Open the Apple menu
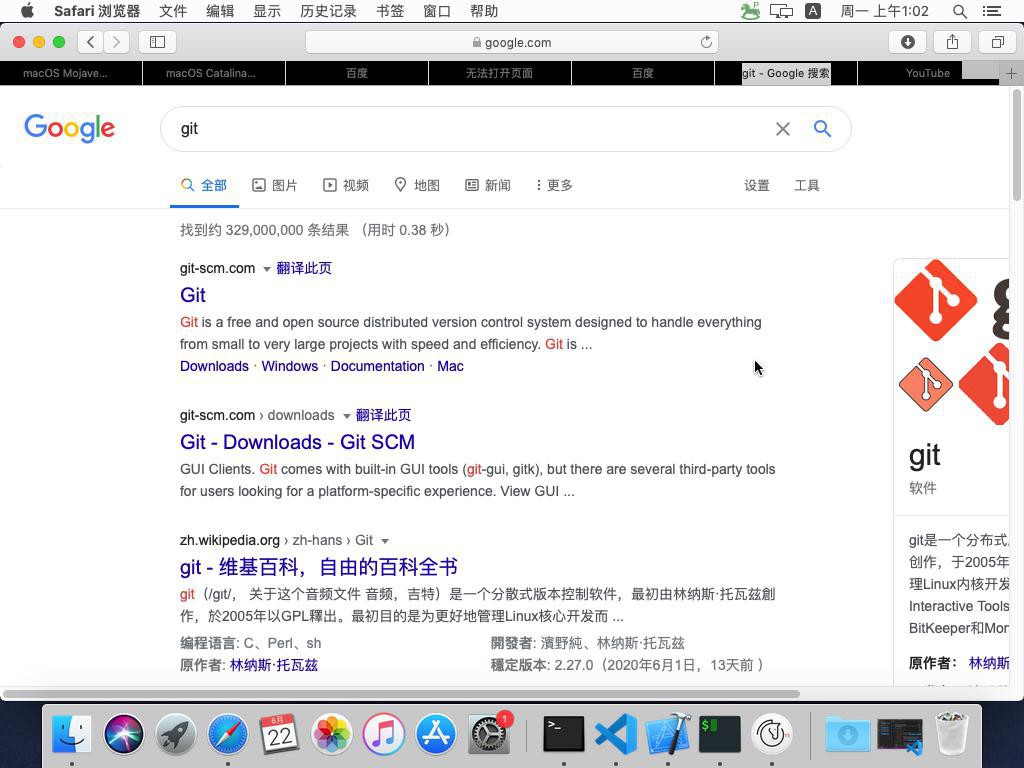1024x768 pixels. (27, 10)
